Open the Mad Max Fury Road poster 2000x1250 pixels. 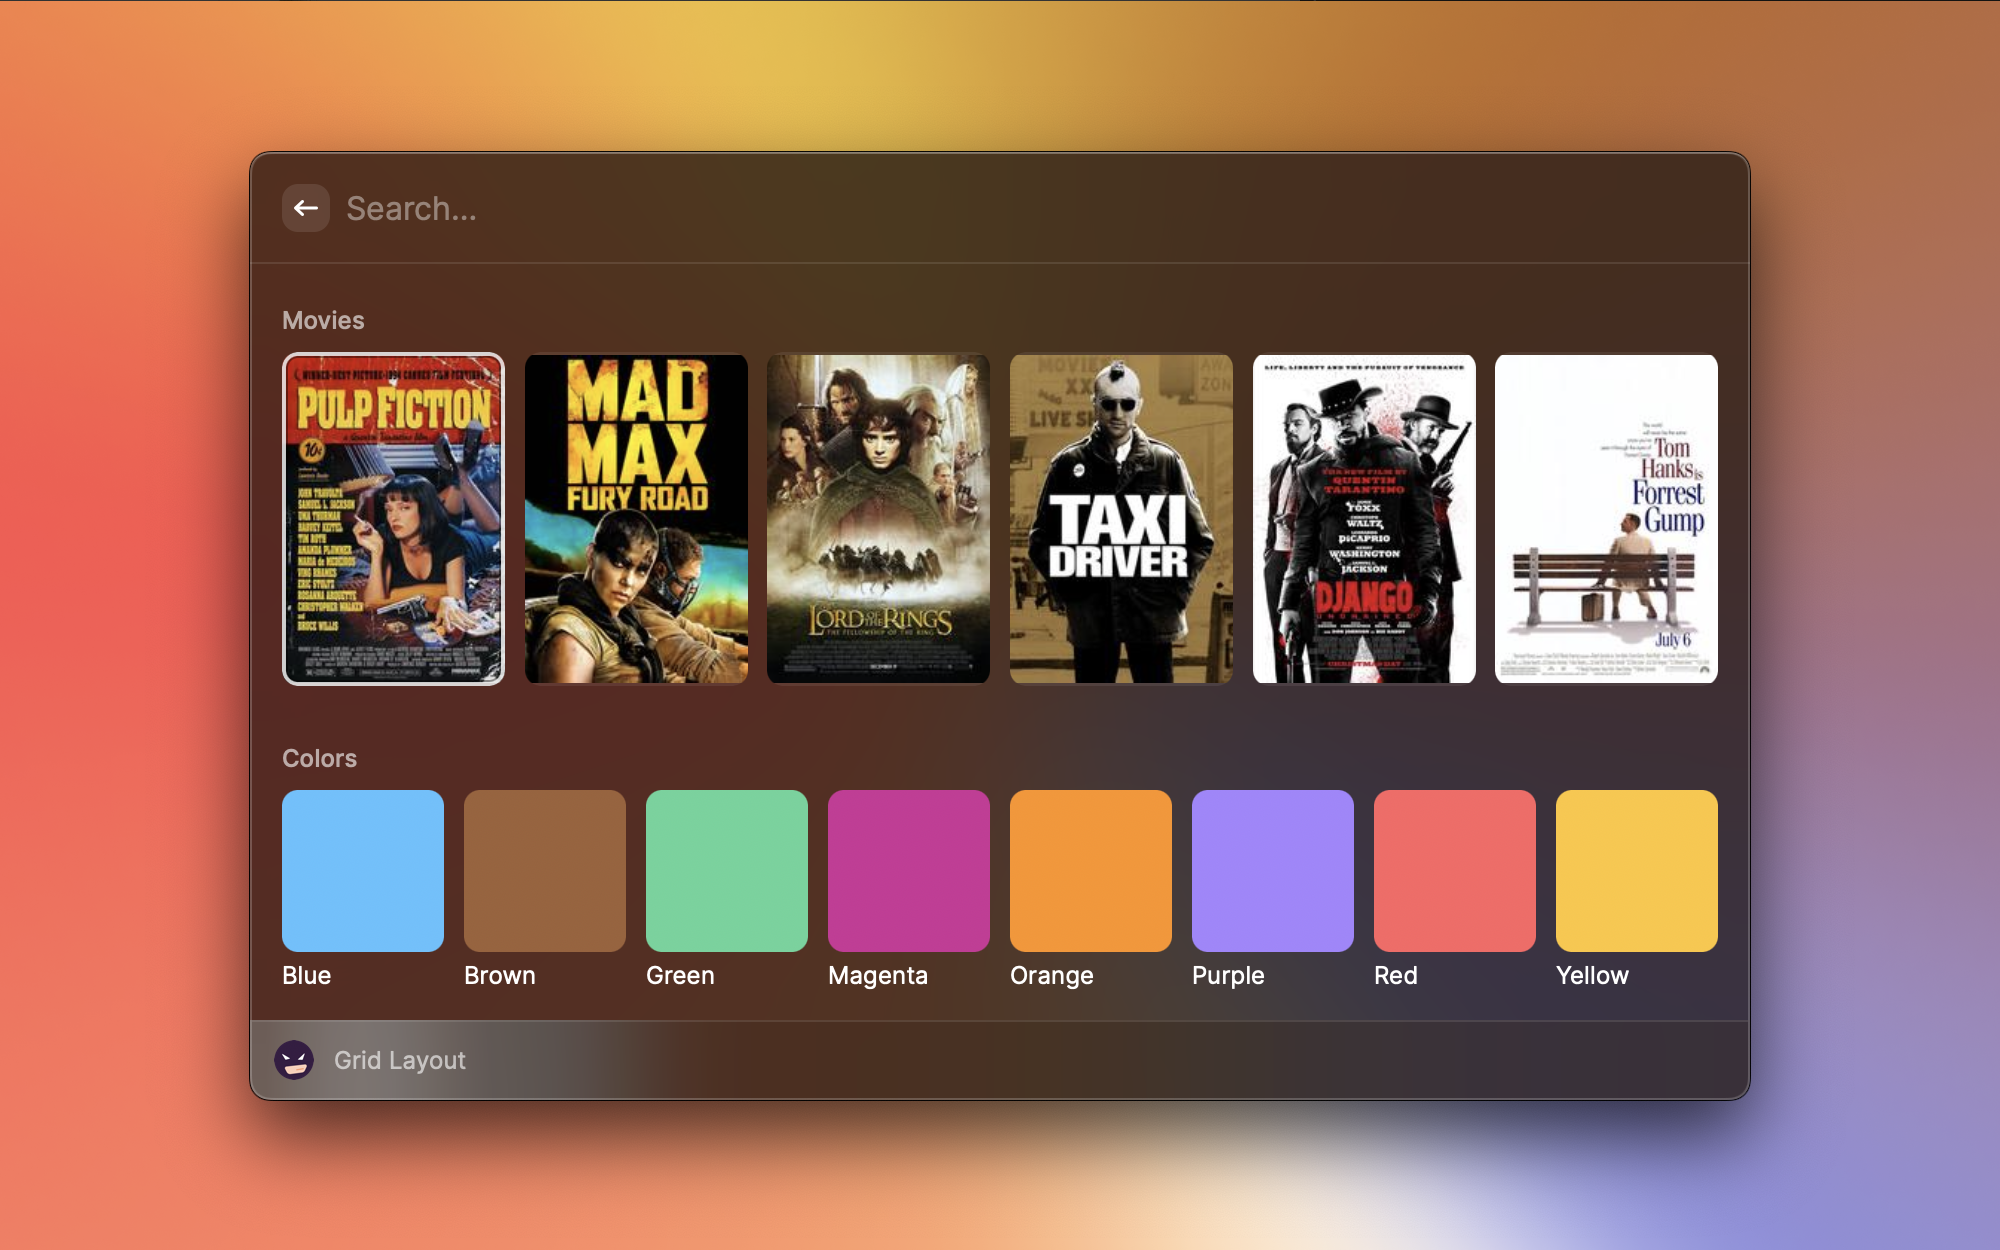click(636, 519)
